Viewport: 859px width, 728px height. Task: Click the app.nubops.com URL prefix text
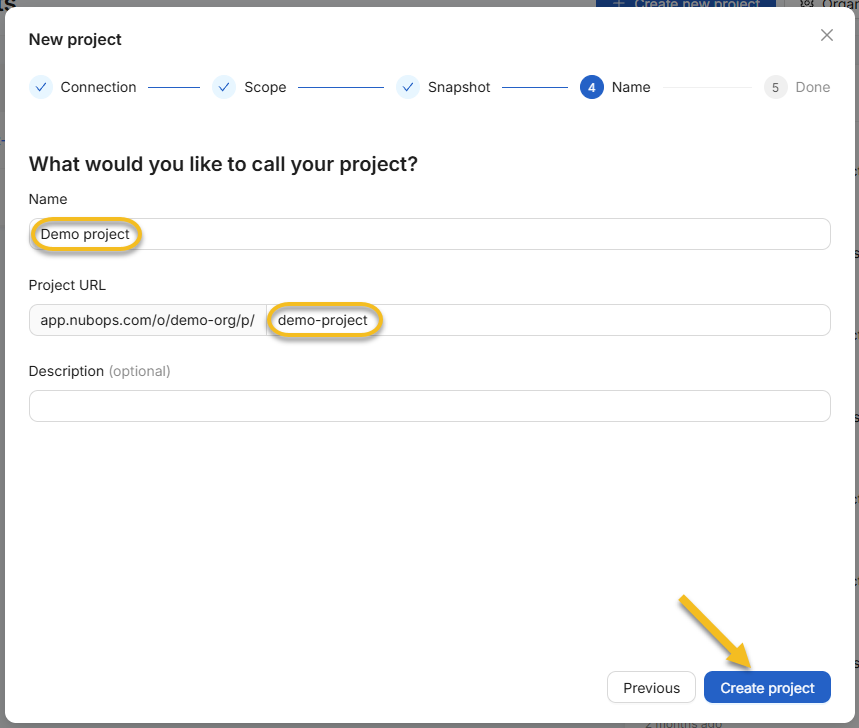click(x=147, y=320)
